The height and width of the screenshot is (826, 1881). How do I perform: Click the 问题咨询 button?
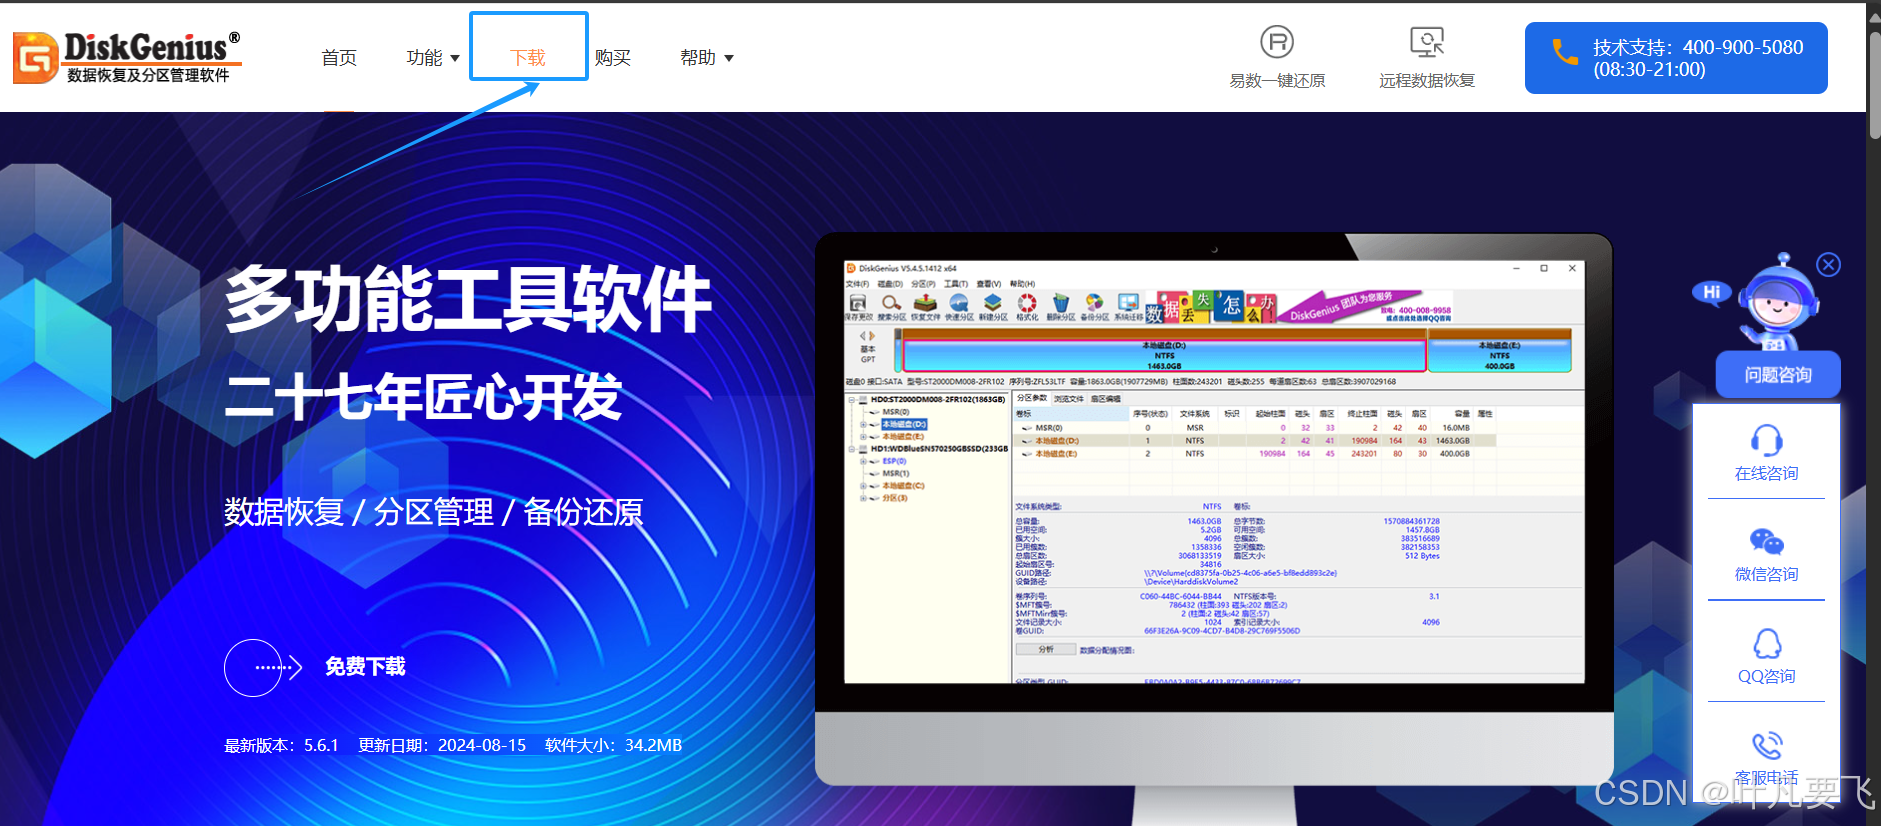[1778, 375]
